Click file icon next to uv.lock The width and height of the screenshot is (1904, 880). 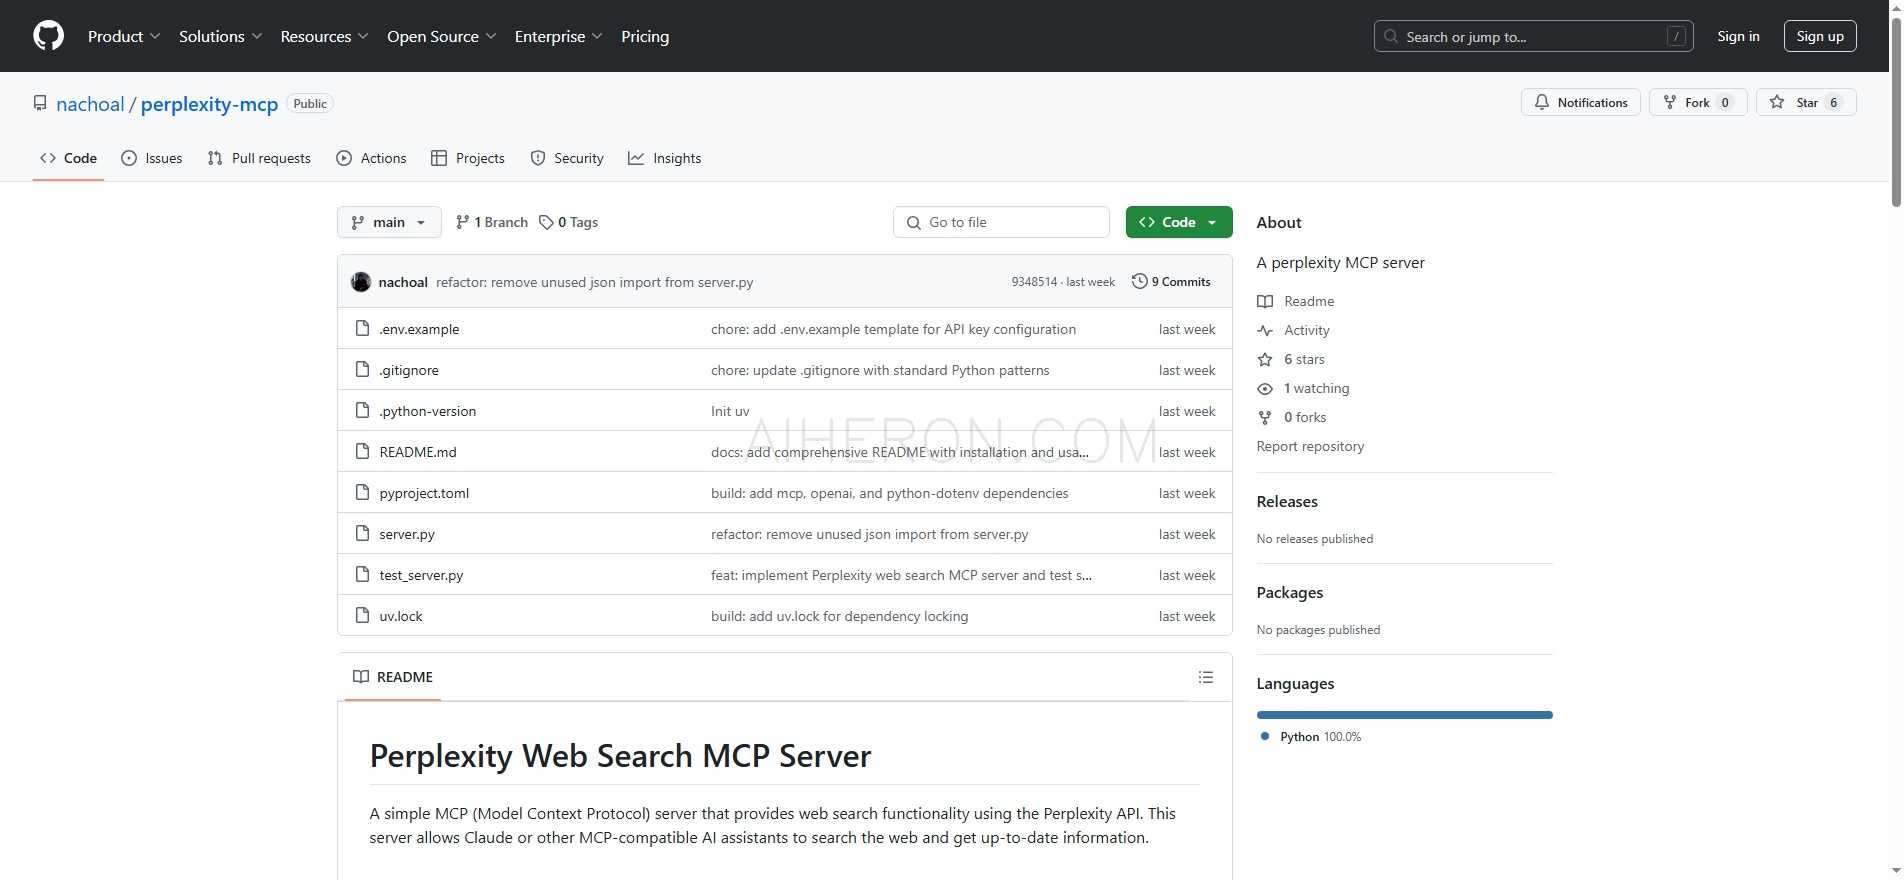(x=363, y=615)
